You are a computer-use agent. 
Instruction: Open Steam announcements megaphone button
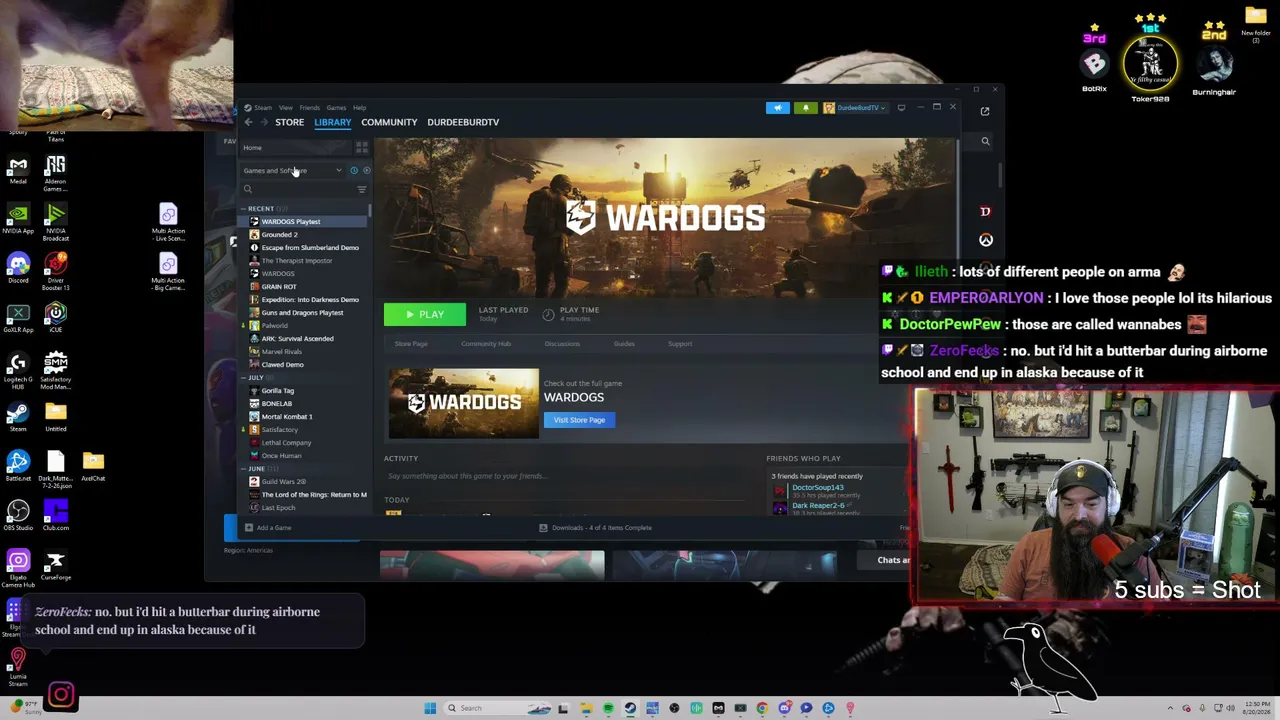(777, 108)
